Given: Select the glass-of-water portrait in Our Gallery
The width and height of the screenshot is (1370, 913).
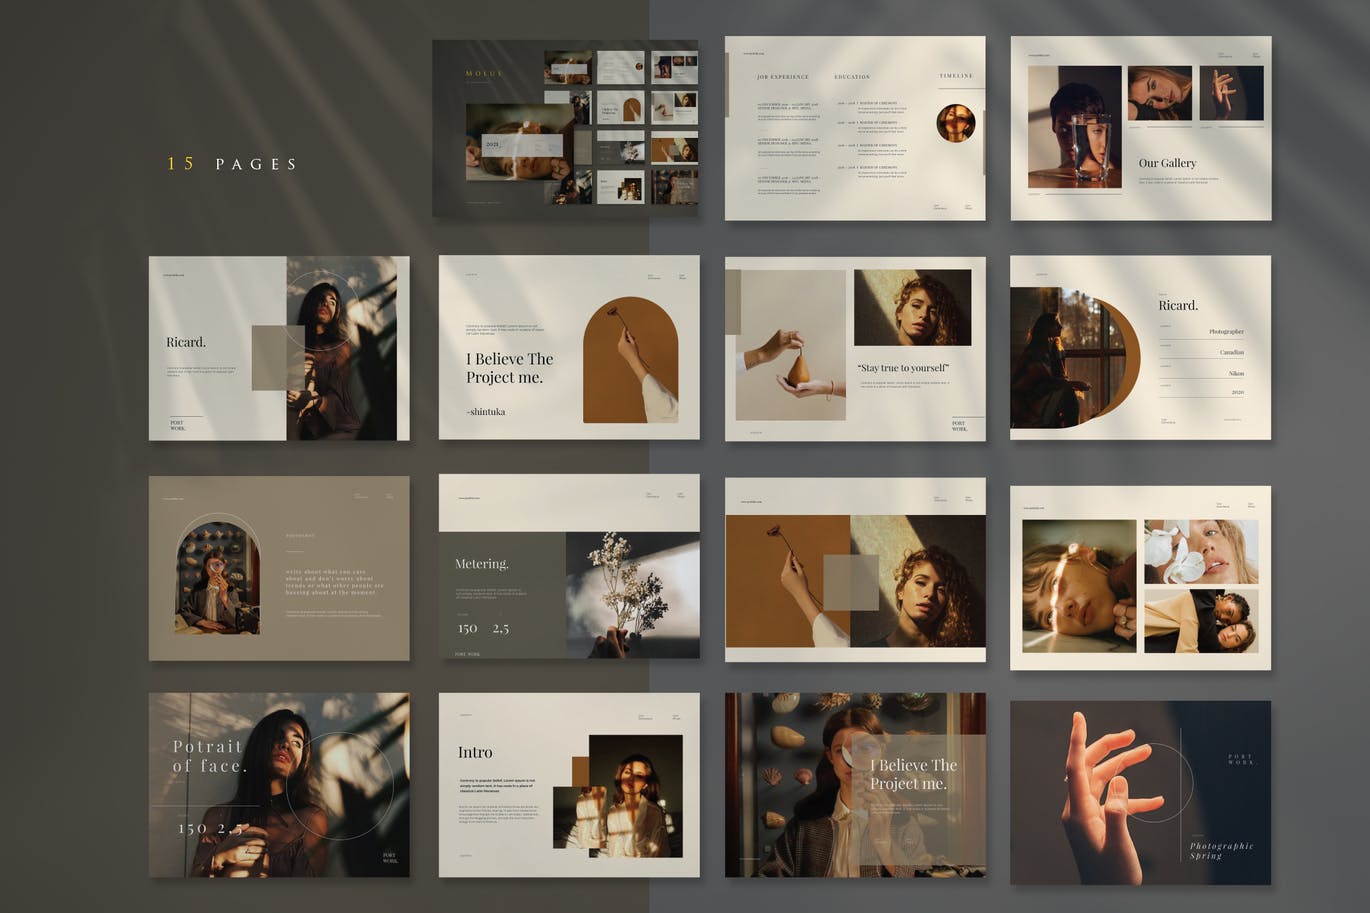Looking at the screenshot, I should 1074,127.
